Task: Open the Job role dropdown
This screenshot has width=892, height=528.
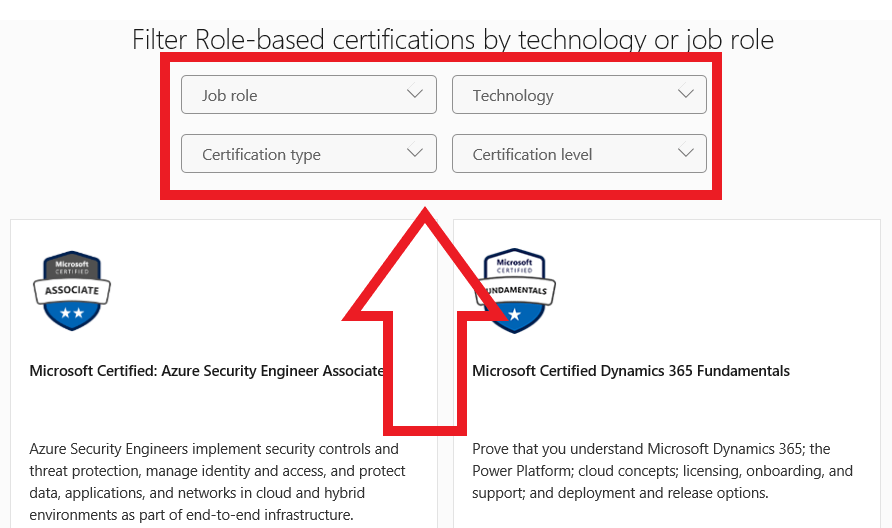Action: pos(308,94)
